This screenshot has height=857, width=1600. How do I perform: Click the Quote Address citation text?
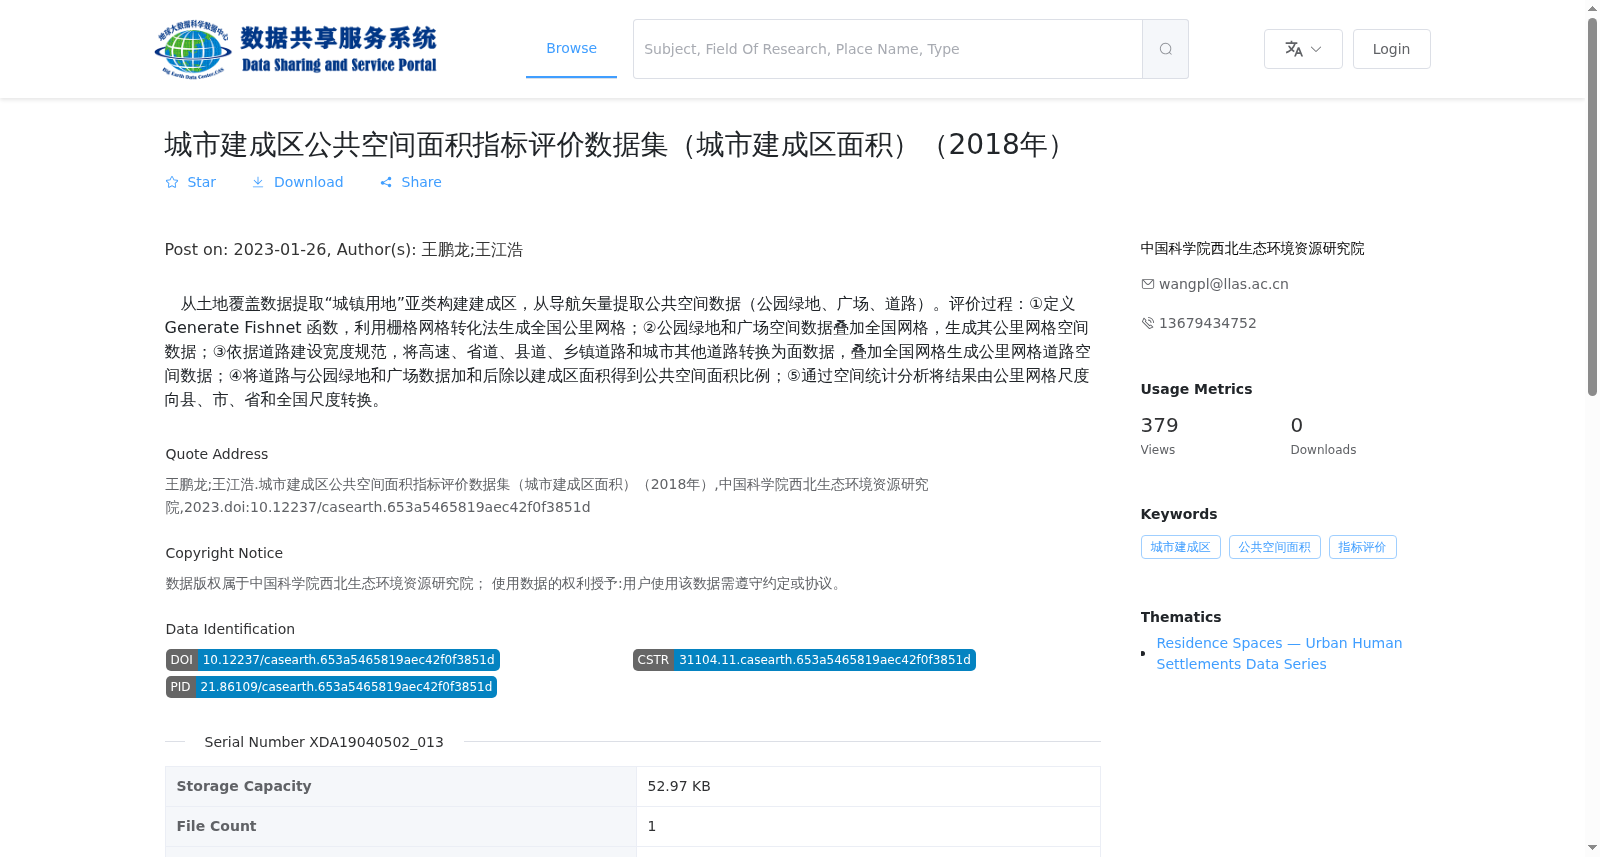click(x=547, y=496)
